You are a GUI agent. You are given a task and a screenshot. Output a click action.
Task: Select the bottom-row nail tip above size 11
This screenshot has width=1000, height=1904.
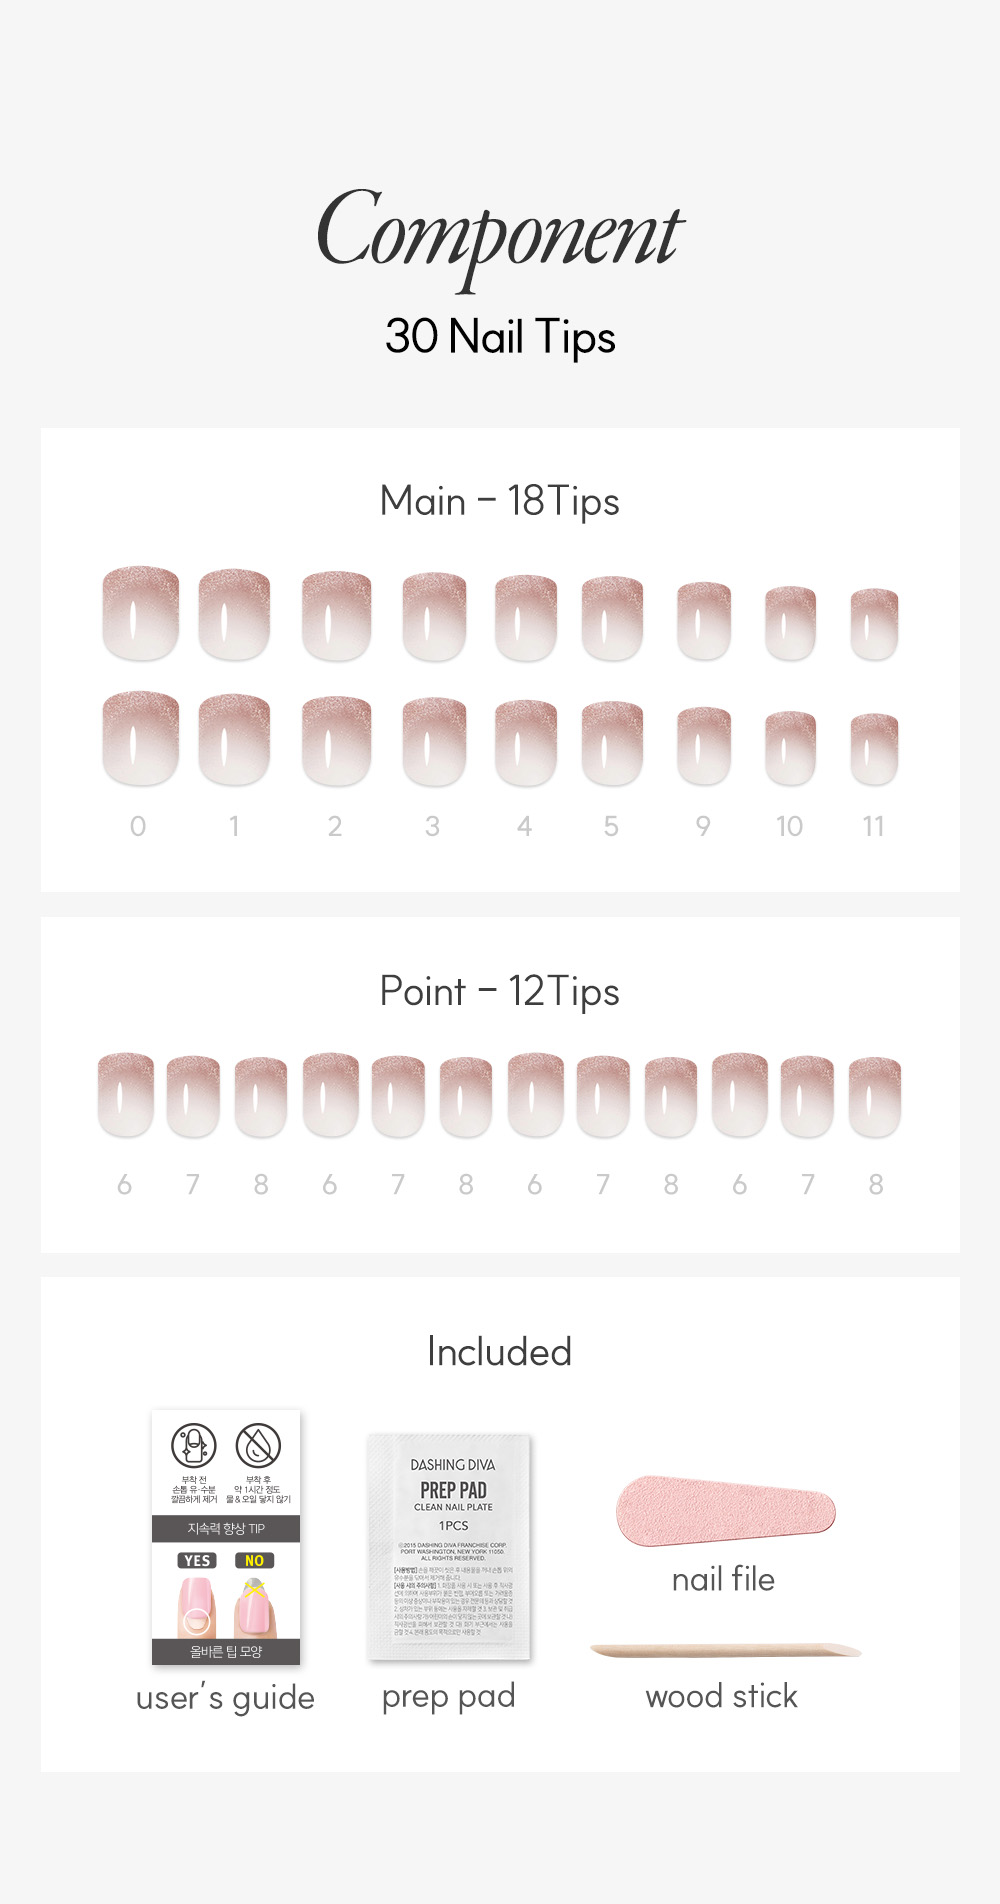(874, 749)
